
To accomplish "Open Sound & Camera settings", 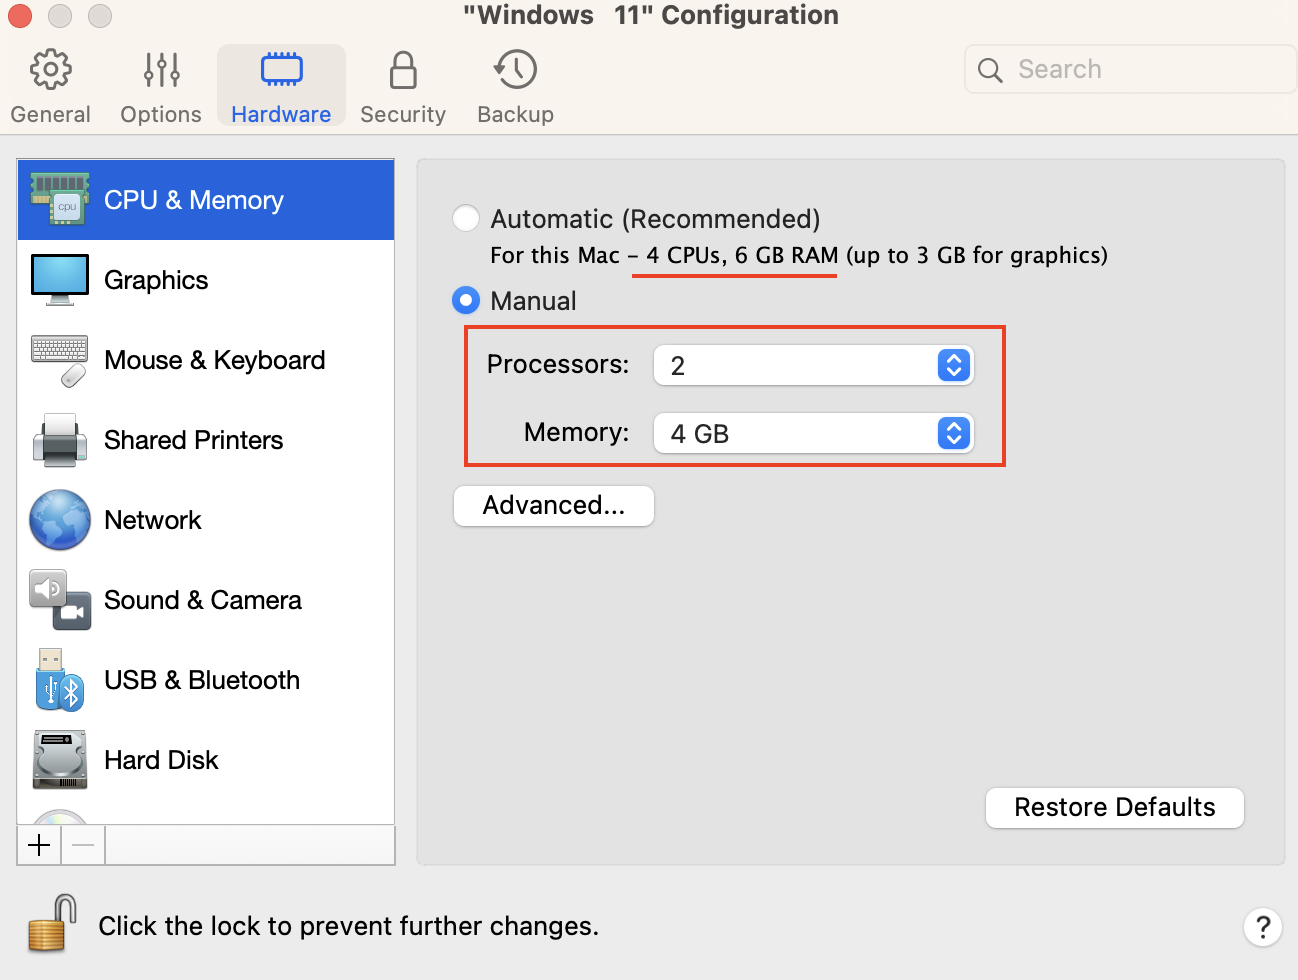I will [203, 600].
